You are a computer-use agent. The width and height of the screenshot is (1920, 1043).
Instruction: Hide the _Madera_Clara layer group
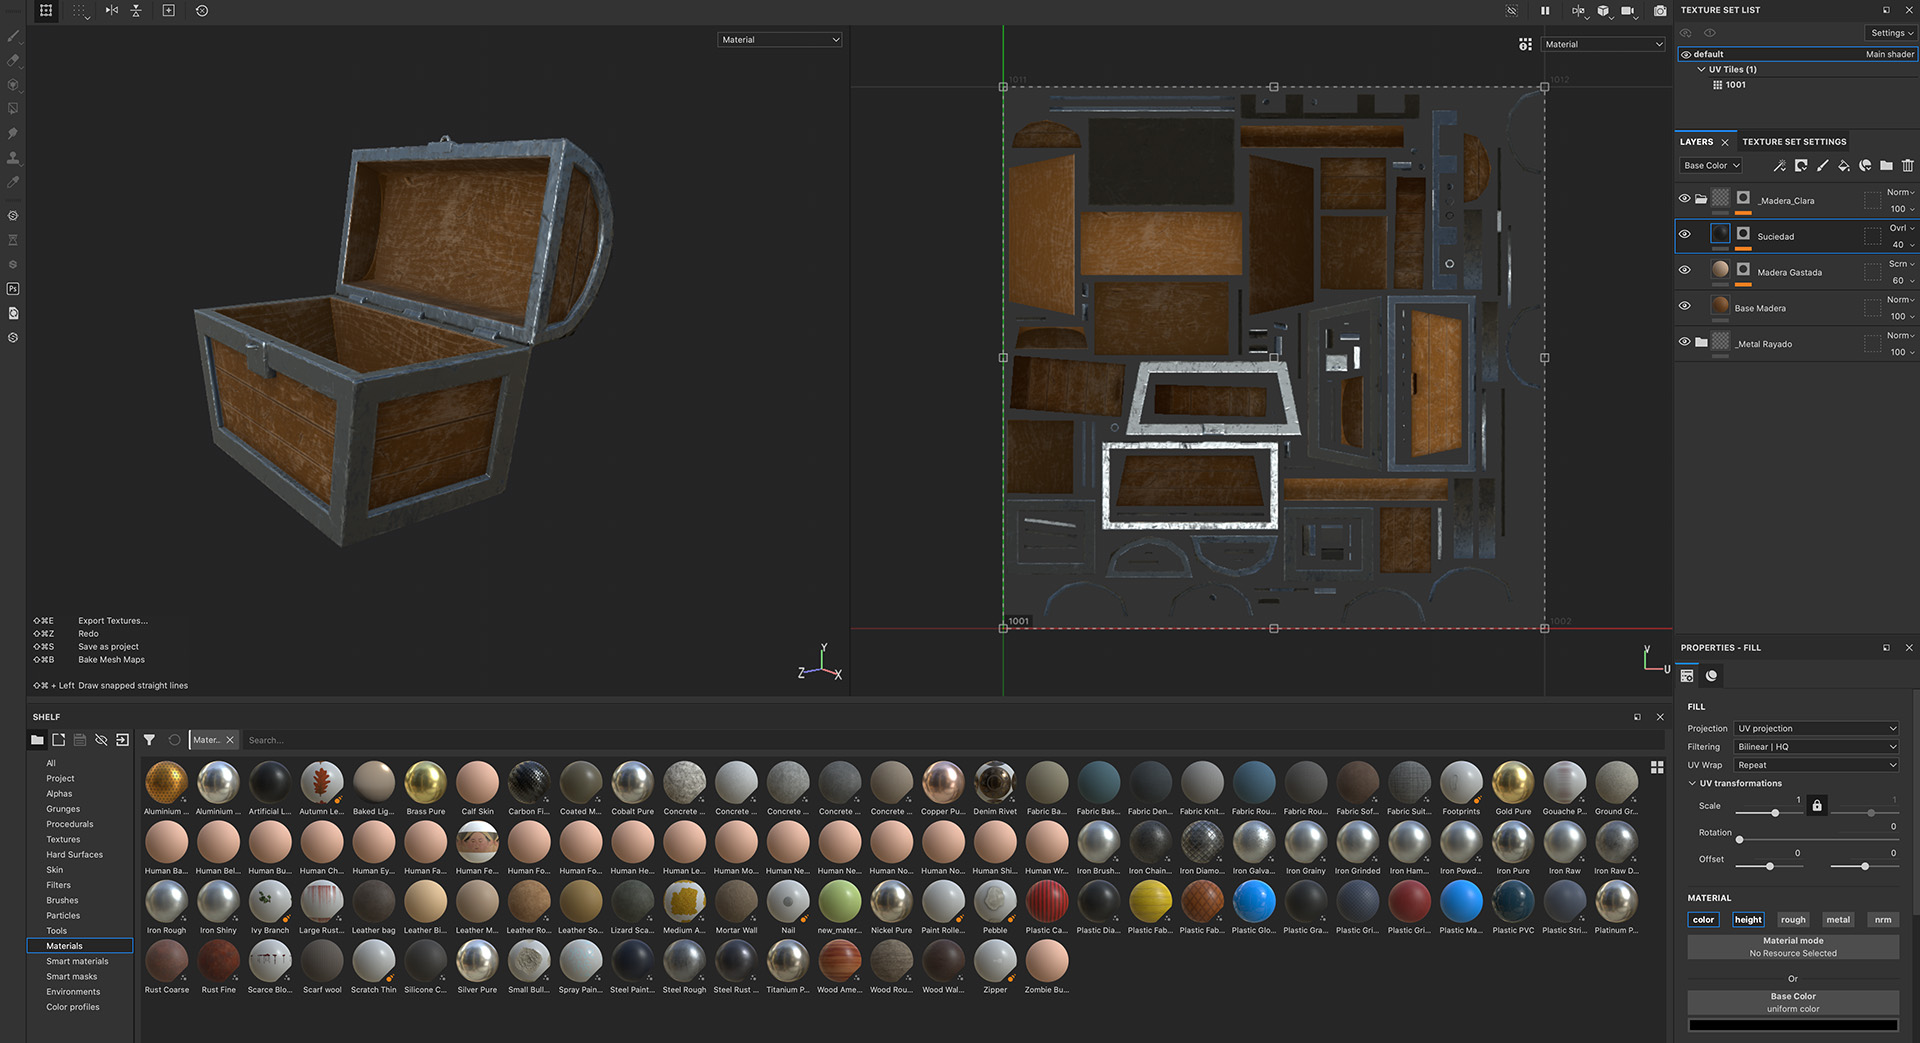tap(1685, 199)
